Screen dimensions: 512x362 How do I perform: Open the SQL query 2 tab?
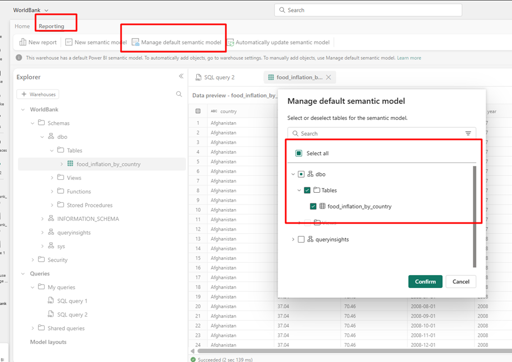(x=215, y=77)
